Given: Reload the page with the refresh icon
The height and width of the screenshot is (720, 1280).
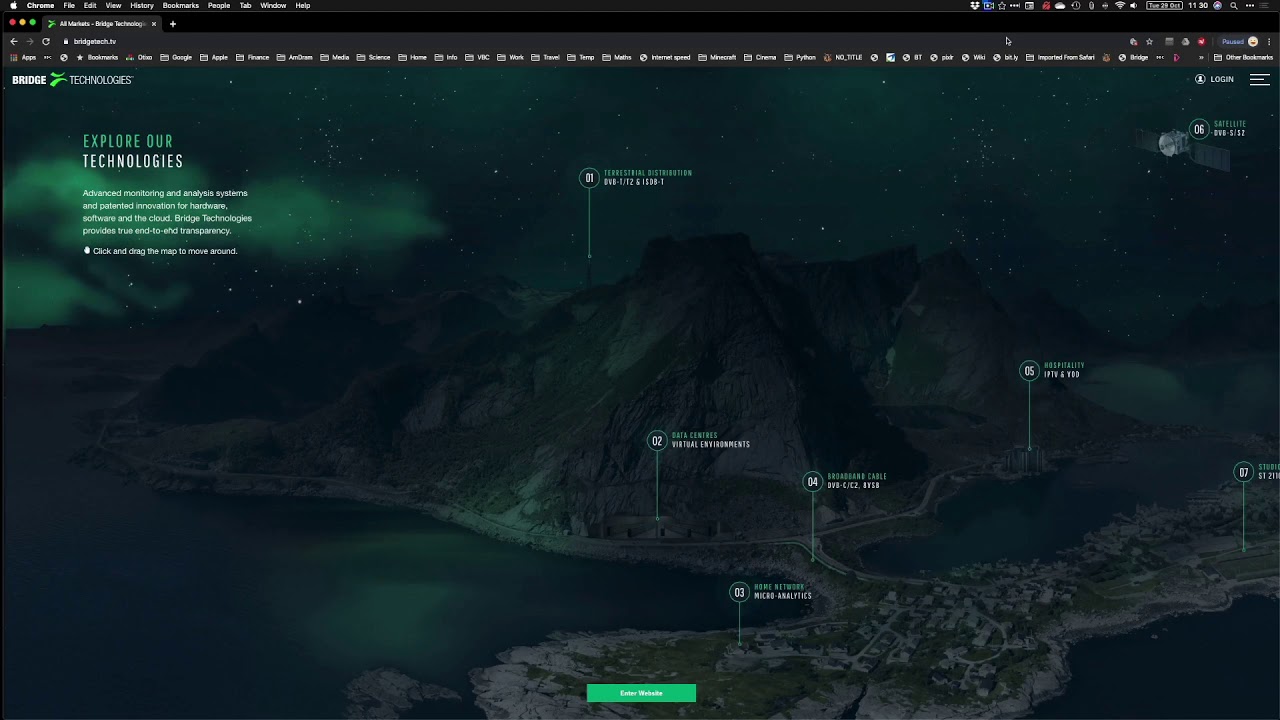Looking at the screenshot, I should point(45,41).
